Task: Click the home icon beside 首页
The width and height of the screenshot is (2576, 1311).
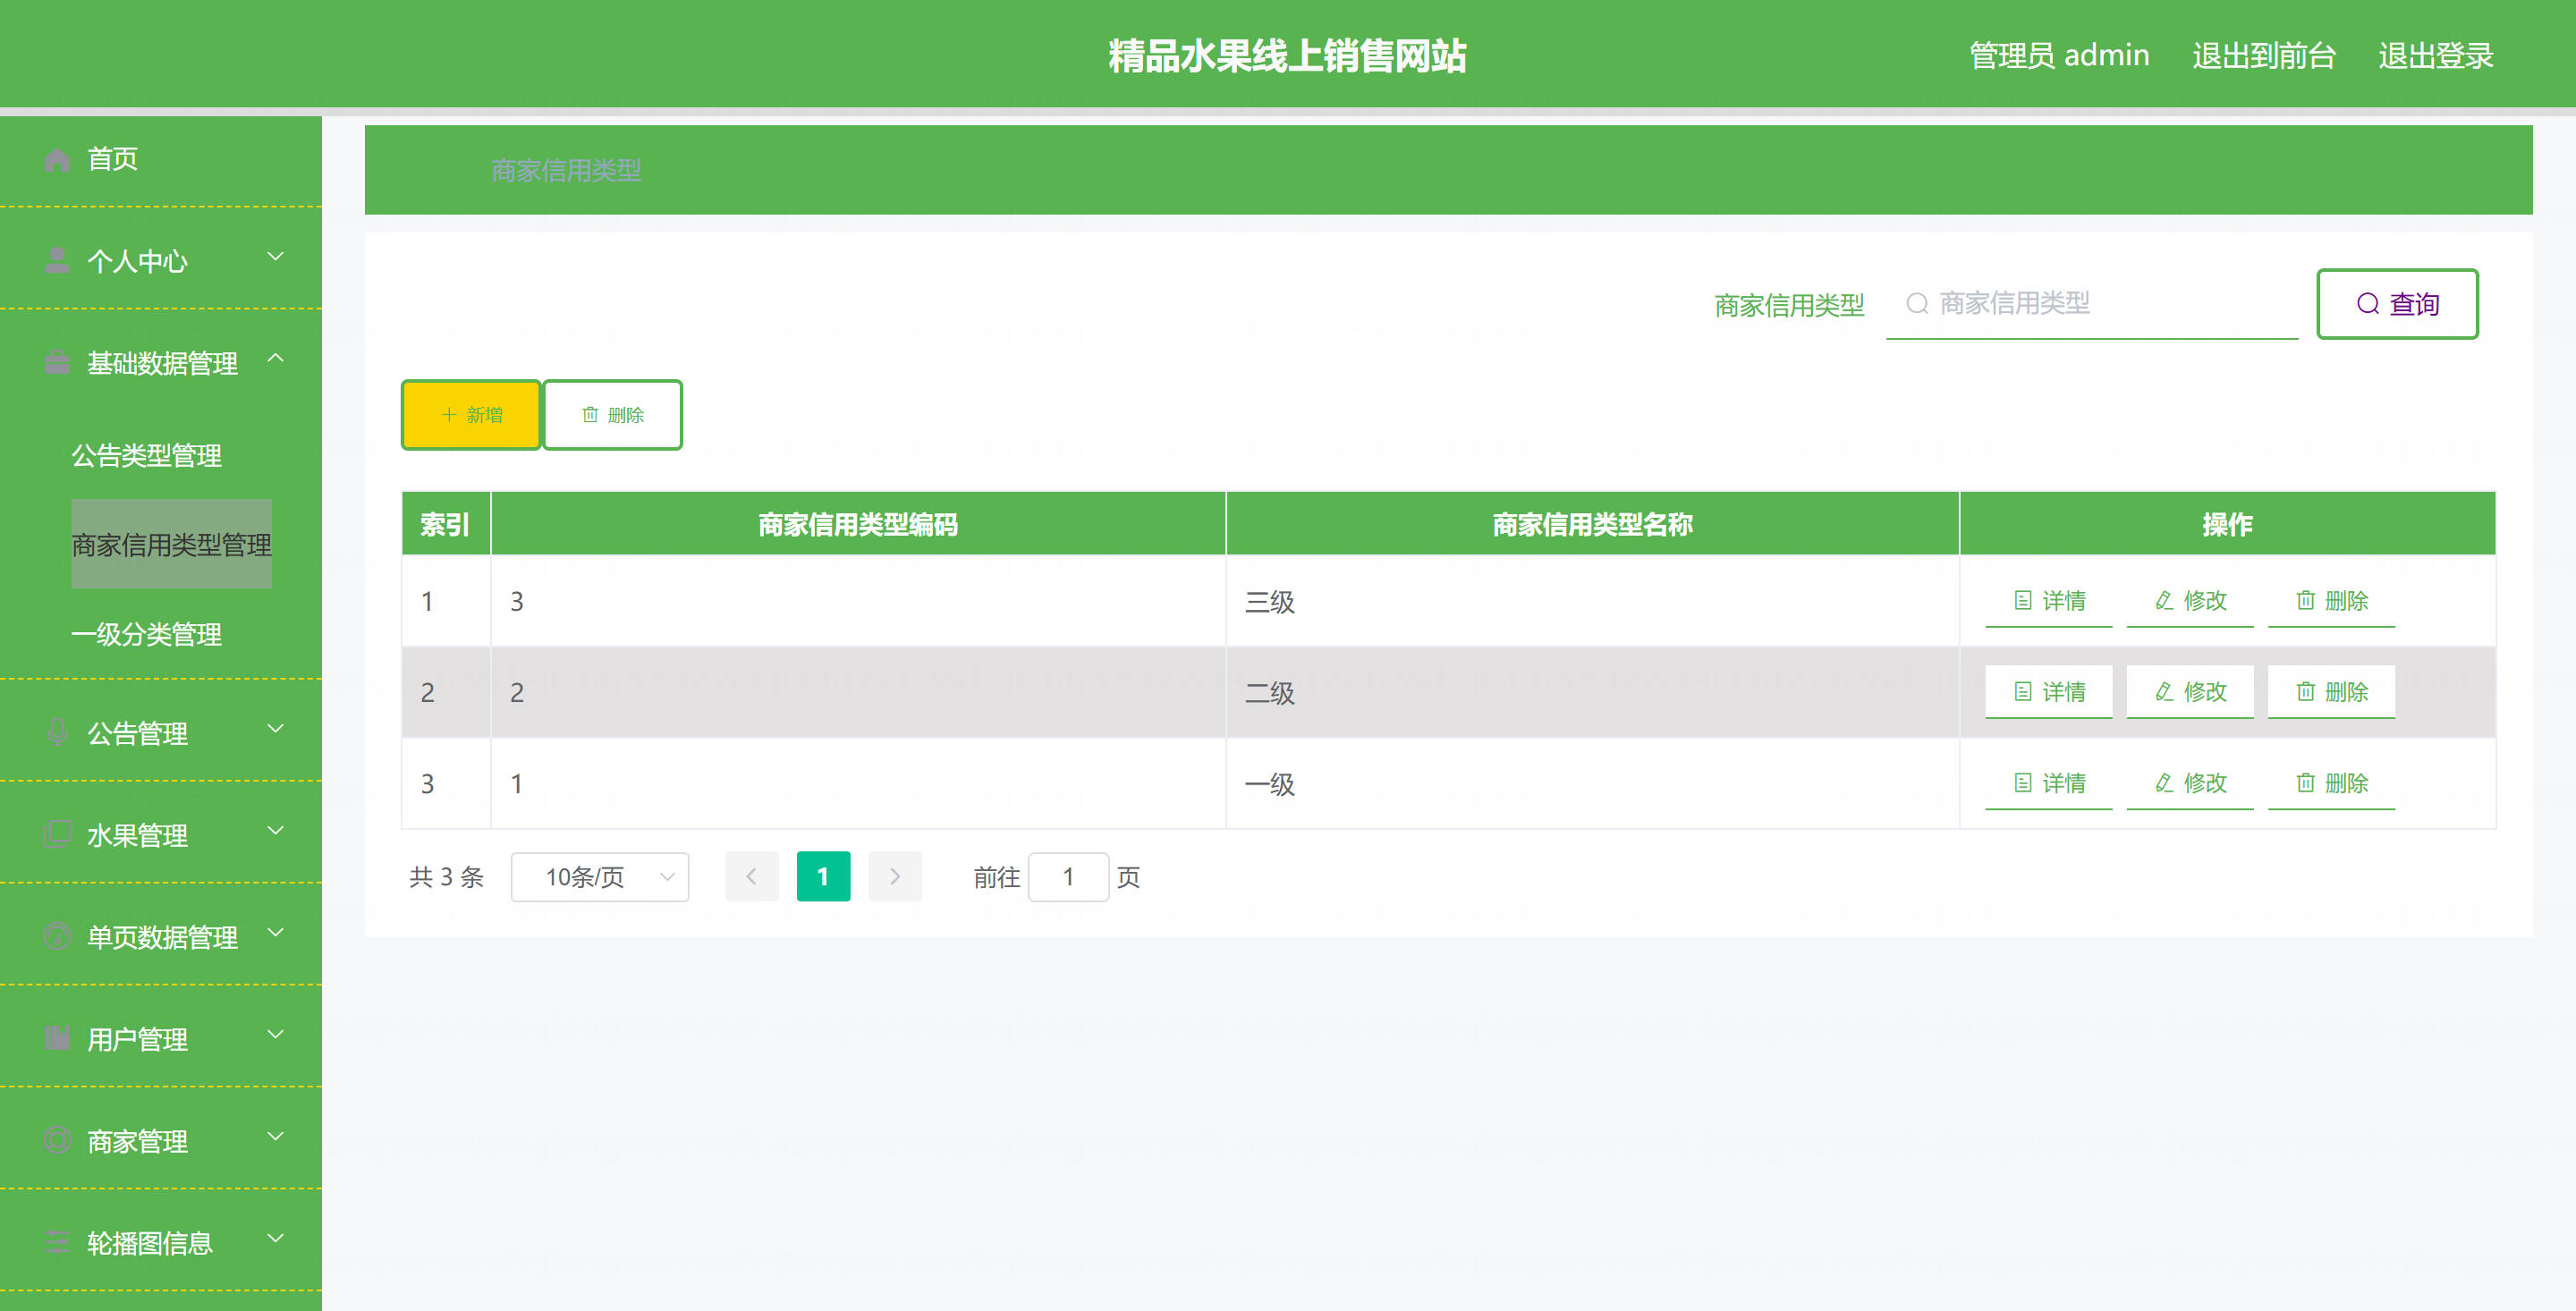Action: [x=57, y=159]
